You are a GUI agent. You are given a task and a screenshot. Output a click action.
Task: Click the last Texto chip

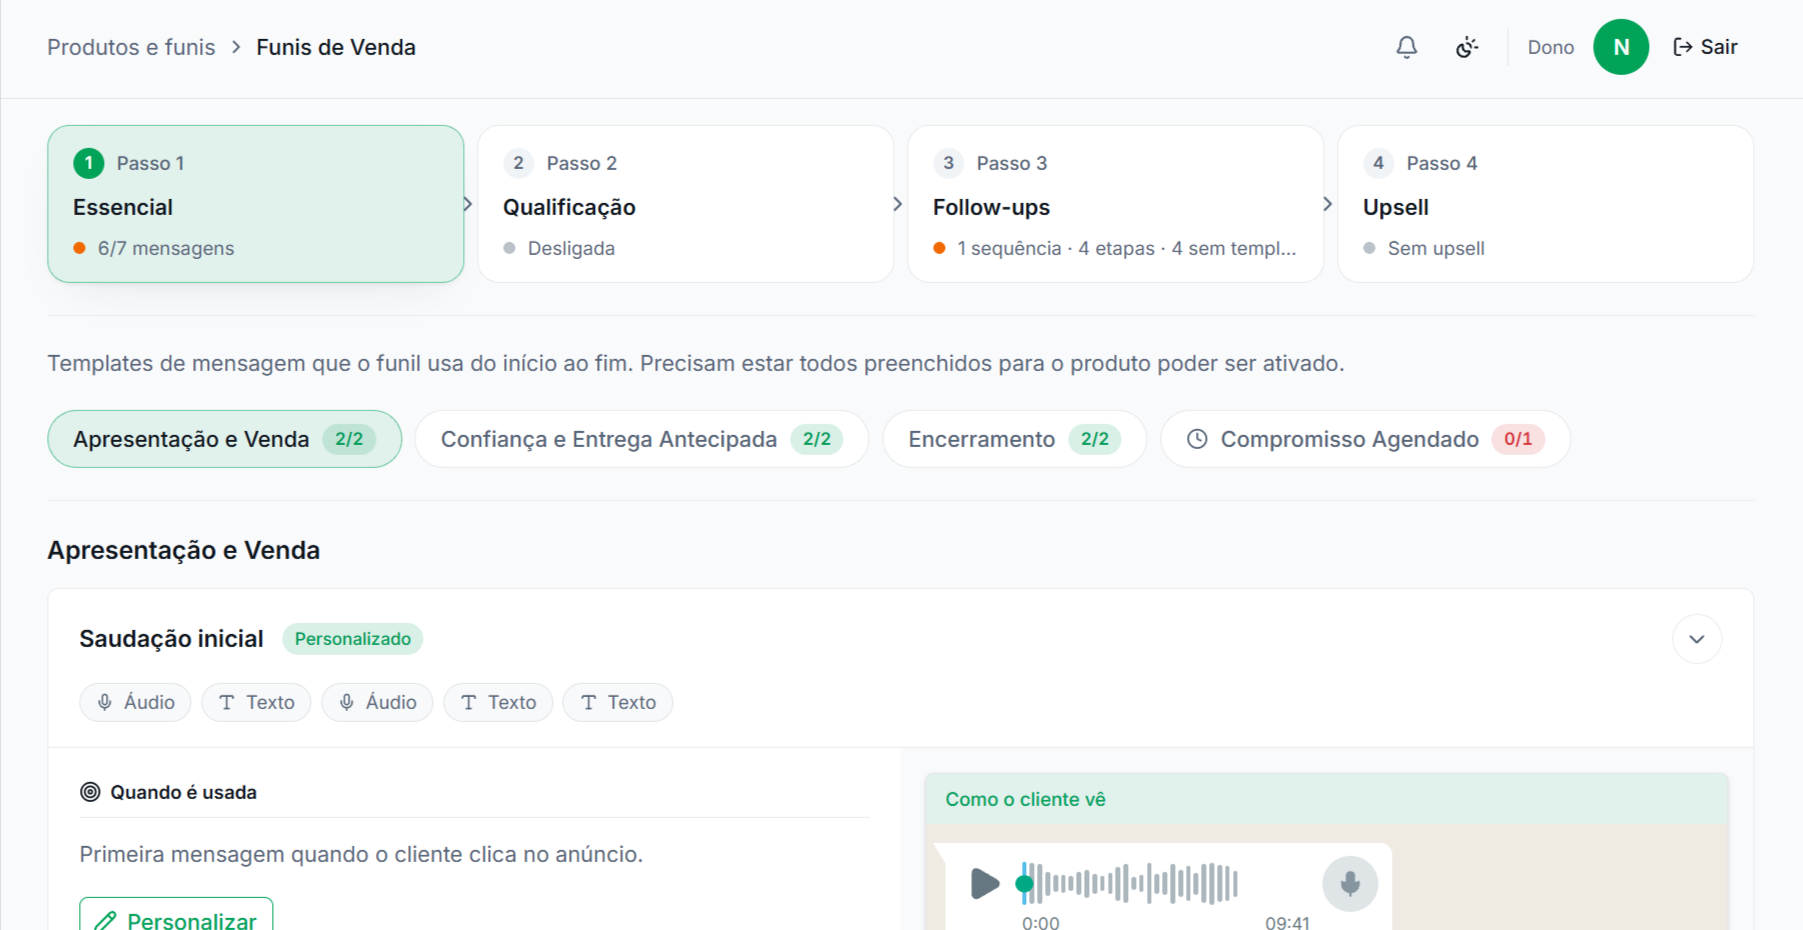[x=618, y=702]
